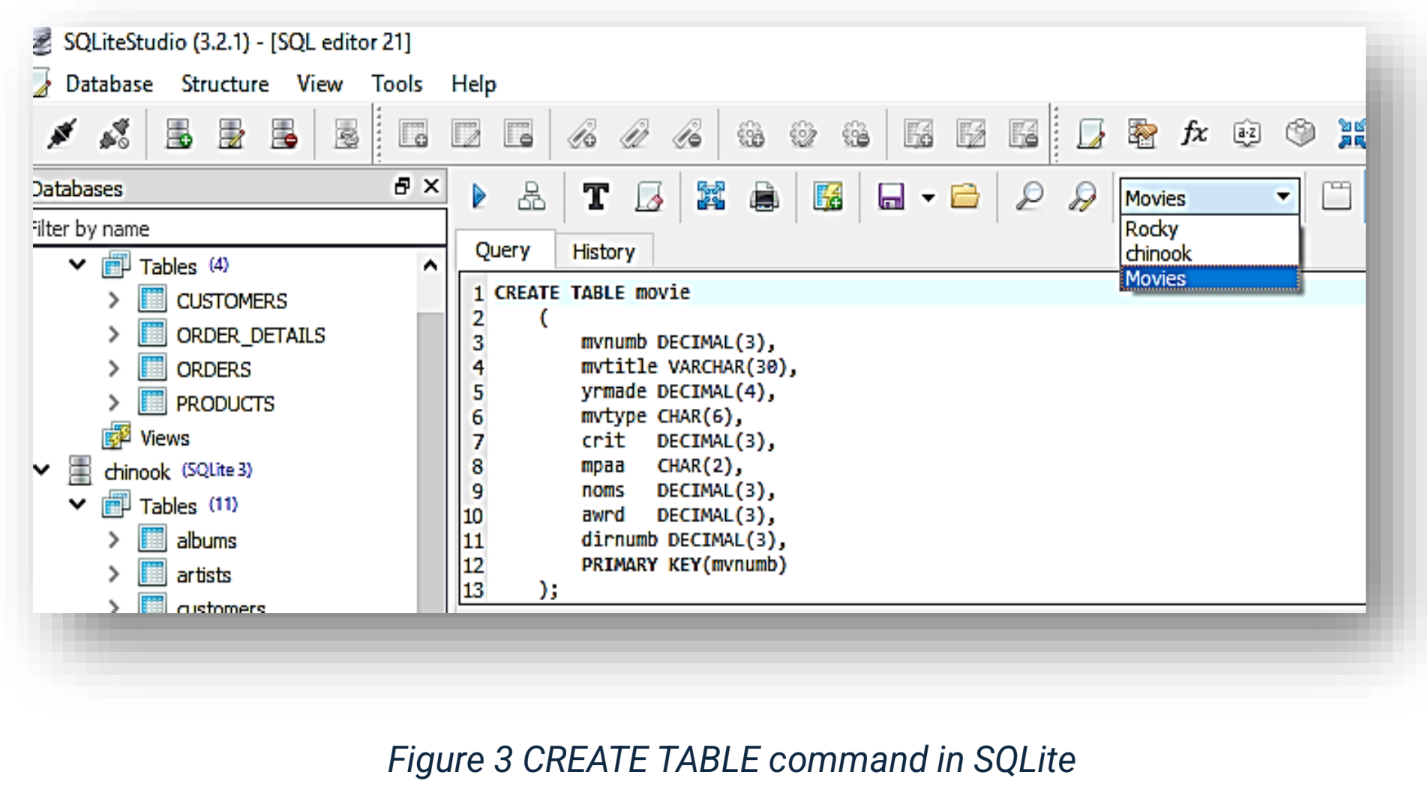This screenshot has height=801, width=1427.
Task: Click the Format SQL (bold T) icon
Action: point(596,197)
